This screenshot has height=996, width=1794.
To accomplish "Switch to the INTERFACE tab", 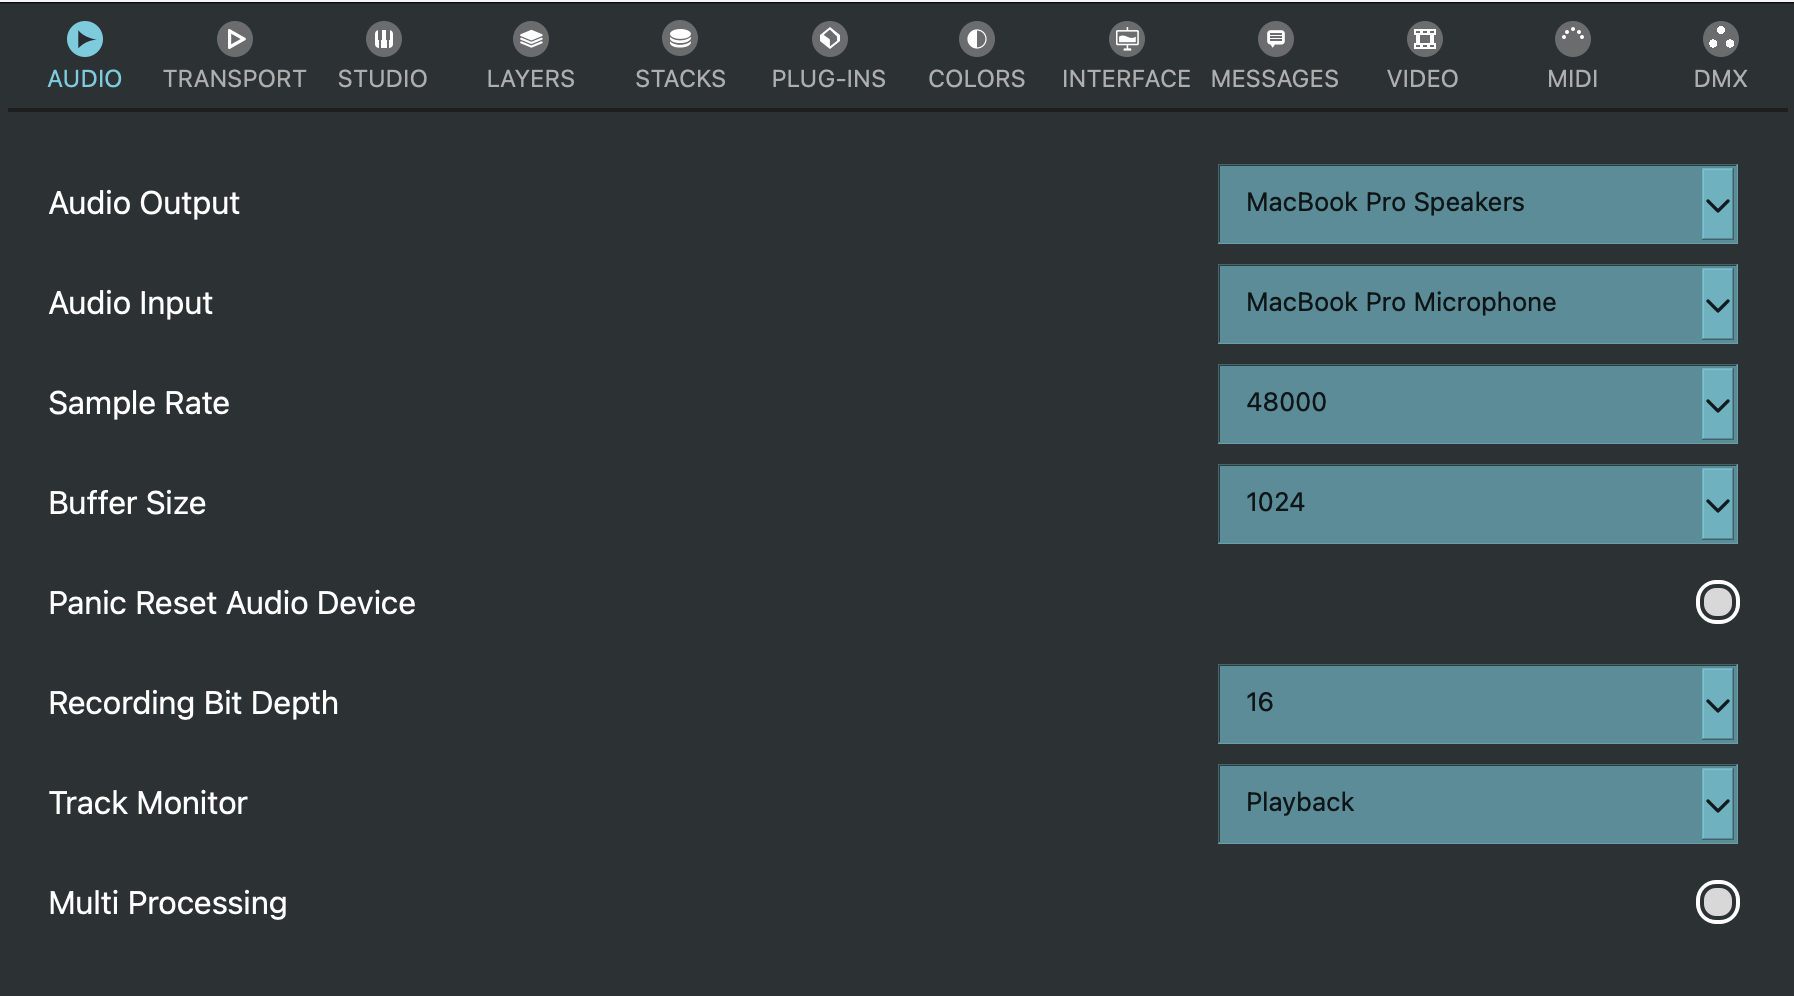I will (1126, 79).
